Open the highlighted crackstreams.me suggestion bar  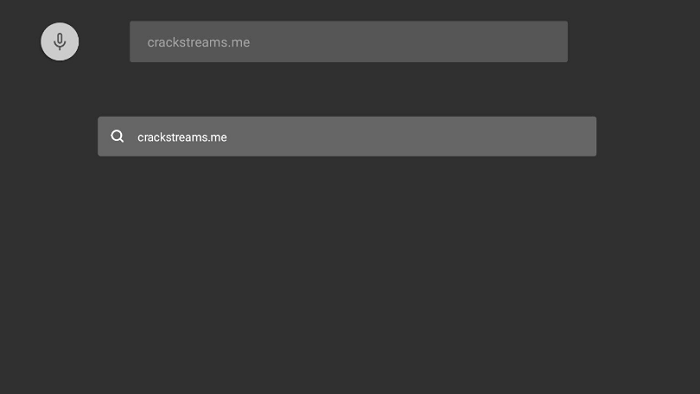pyautogui.click(x=347, y=137)
